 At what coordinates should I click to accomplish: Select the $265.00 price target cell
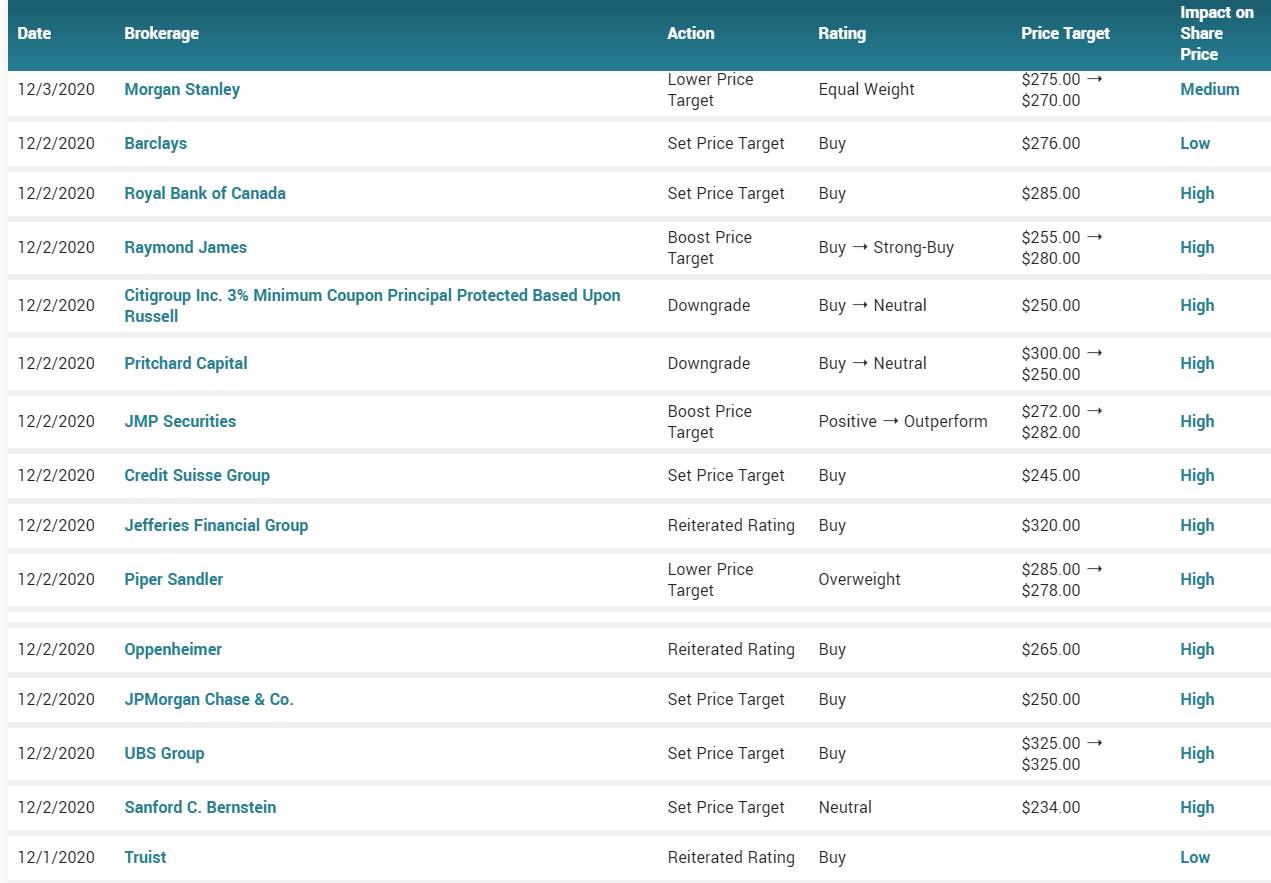pyautogui.click(x=1051, y=649)
